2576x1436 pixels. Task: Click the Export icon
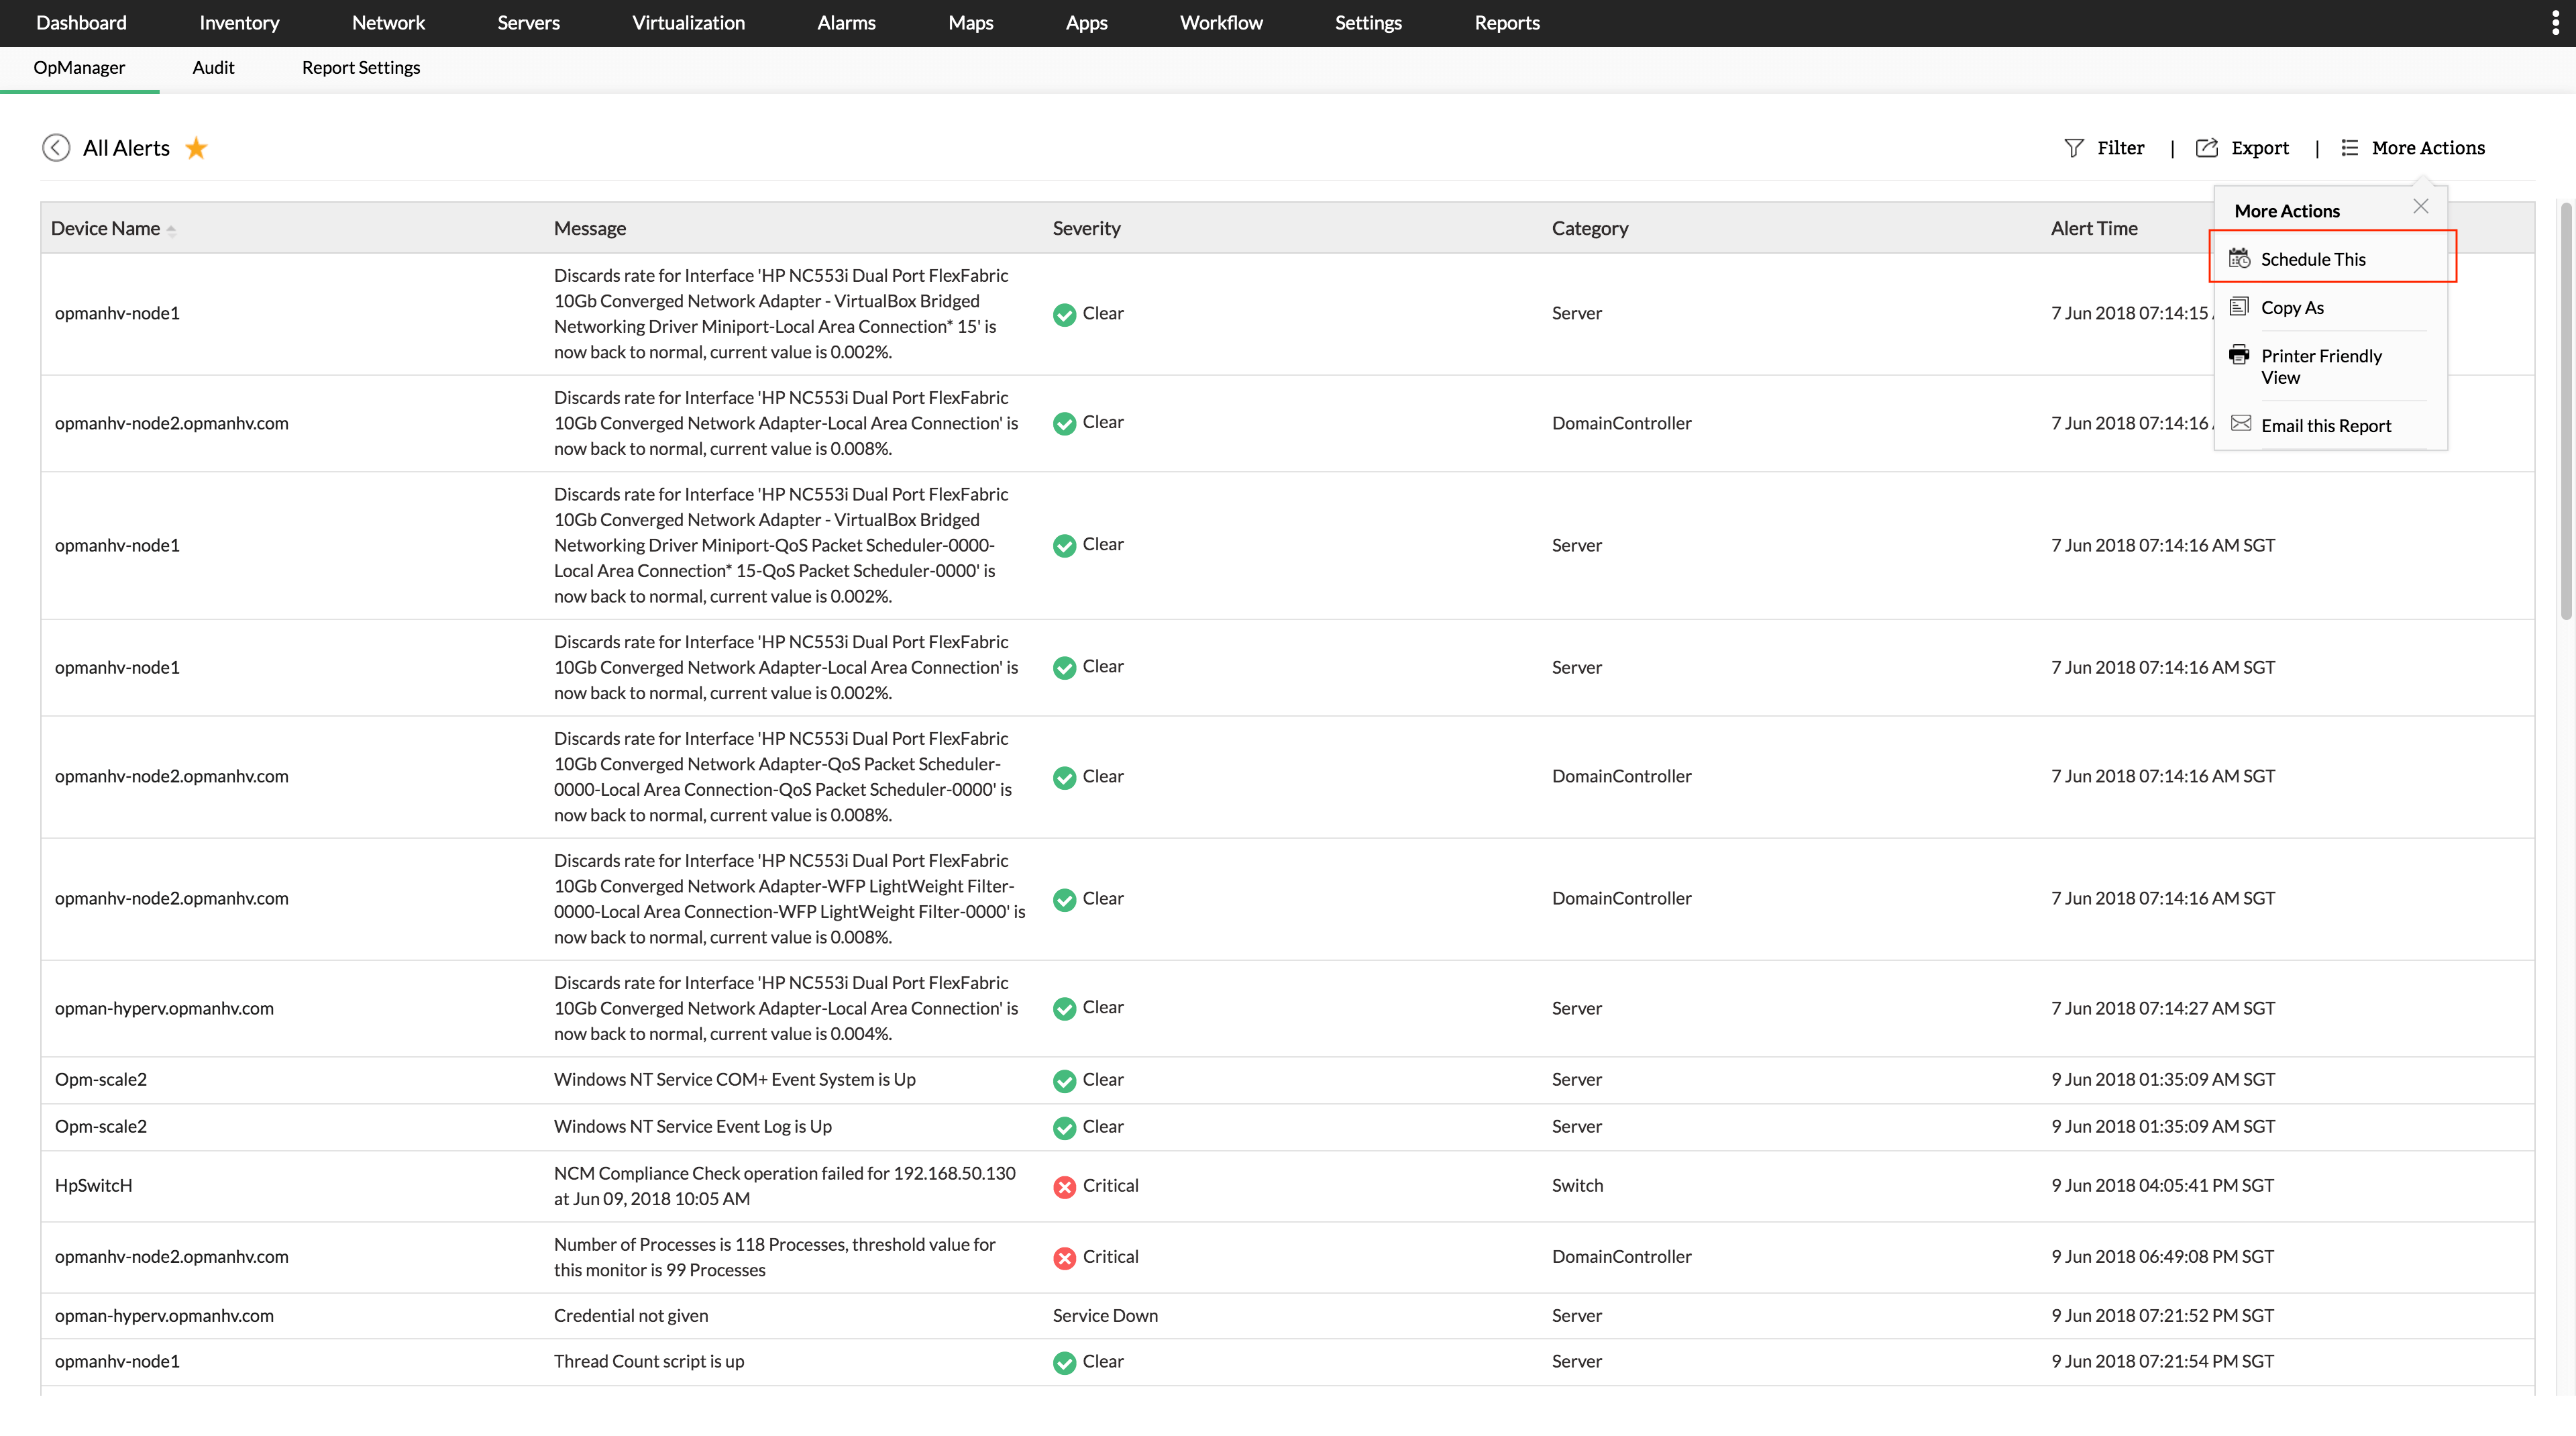[2206, 148]
